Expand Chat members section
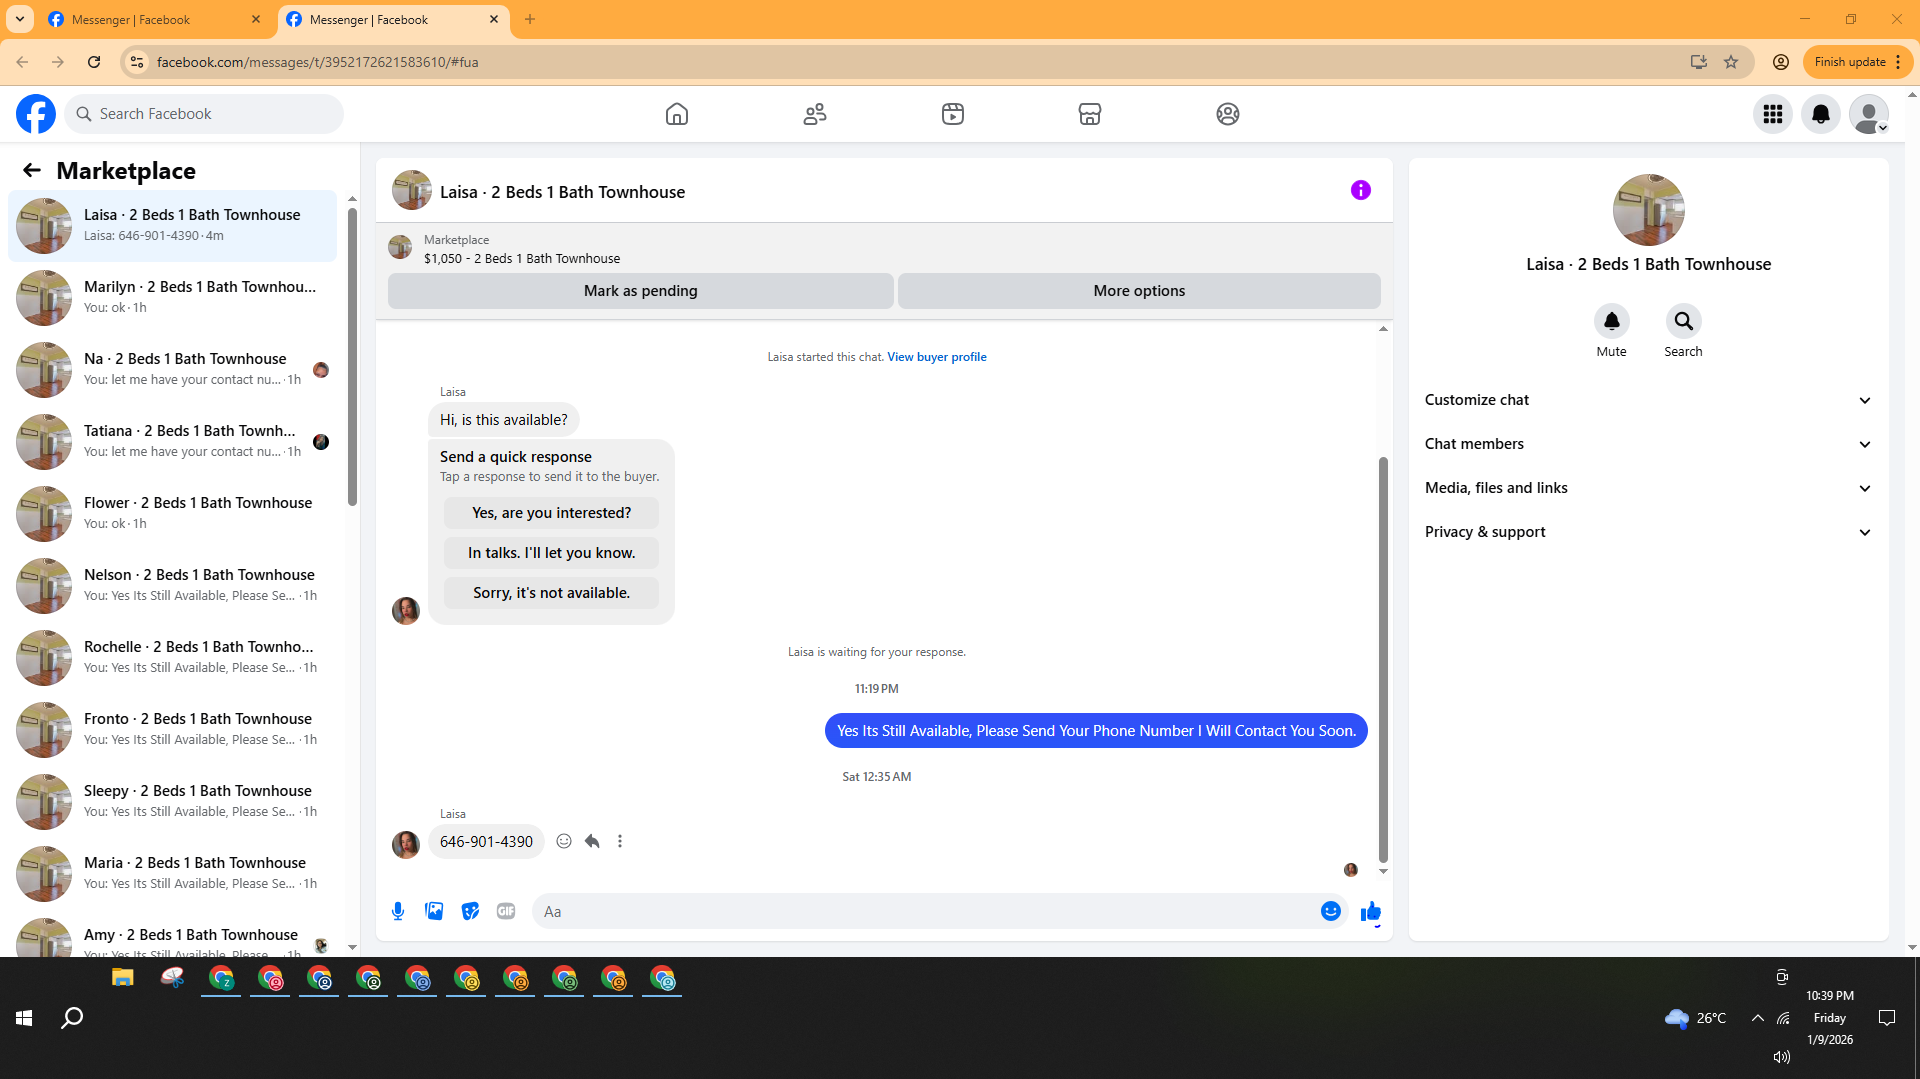This screenshot has height=1079, width=1920. click(1648, 444)
